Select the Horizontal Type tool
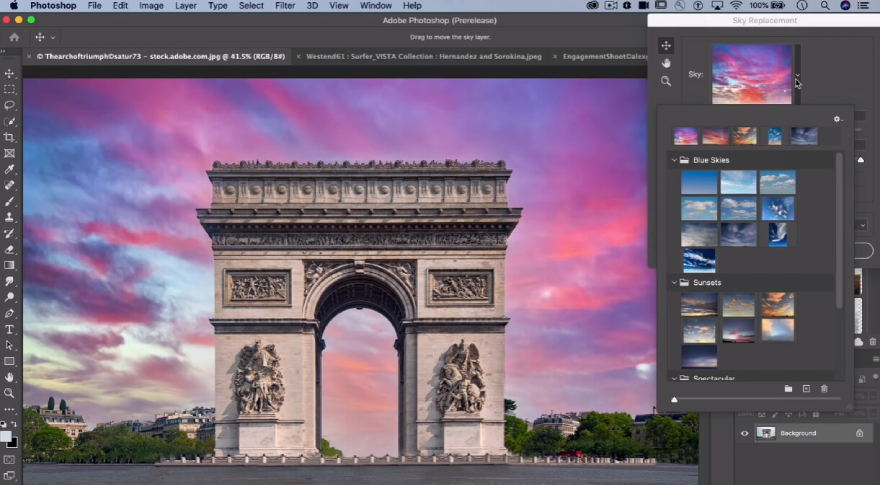The image size is (880, 485). pyautogui.click(x=10, y=329)
